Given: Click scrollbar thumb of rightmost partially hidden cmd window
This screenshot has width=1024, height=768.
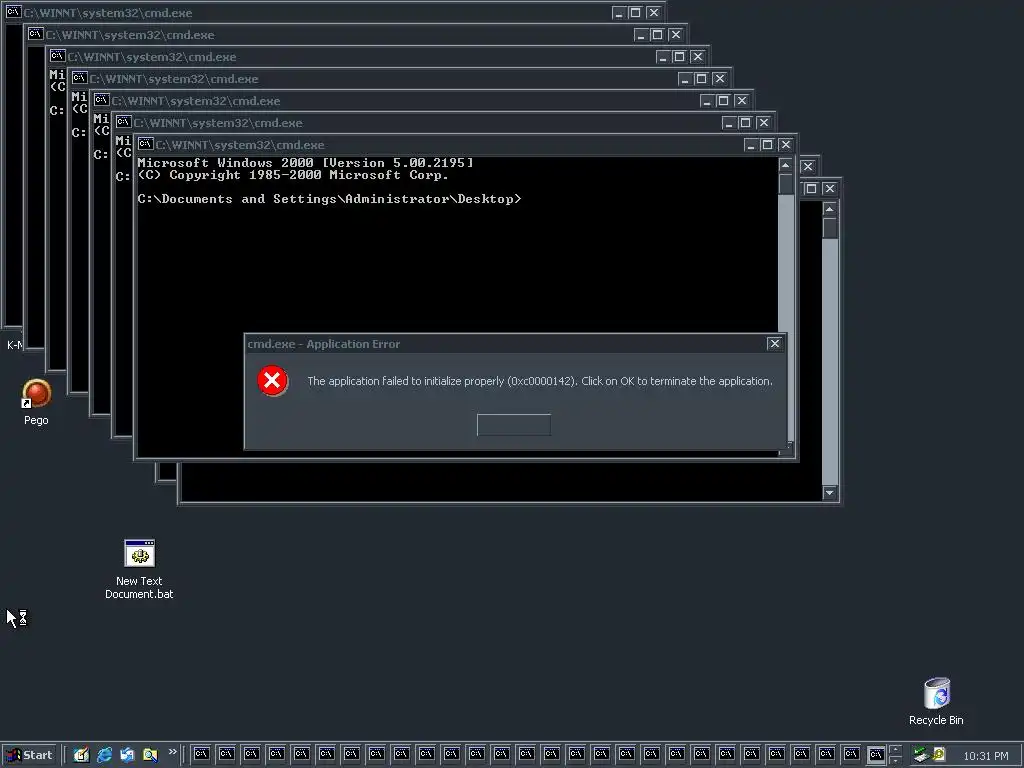Looking at the screenshot, I should (829, 228).
